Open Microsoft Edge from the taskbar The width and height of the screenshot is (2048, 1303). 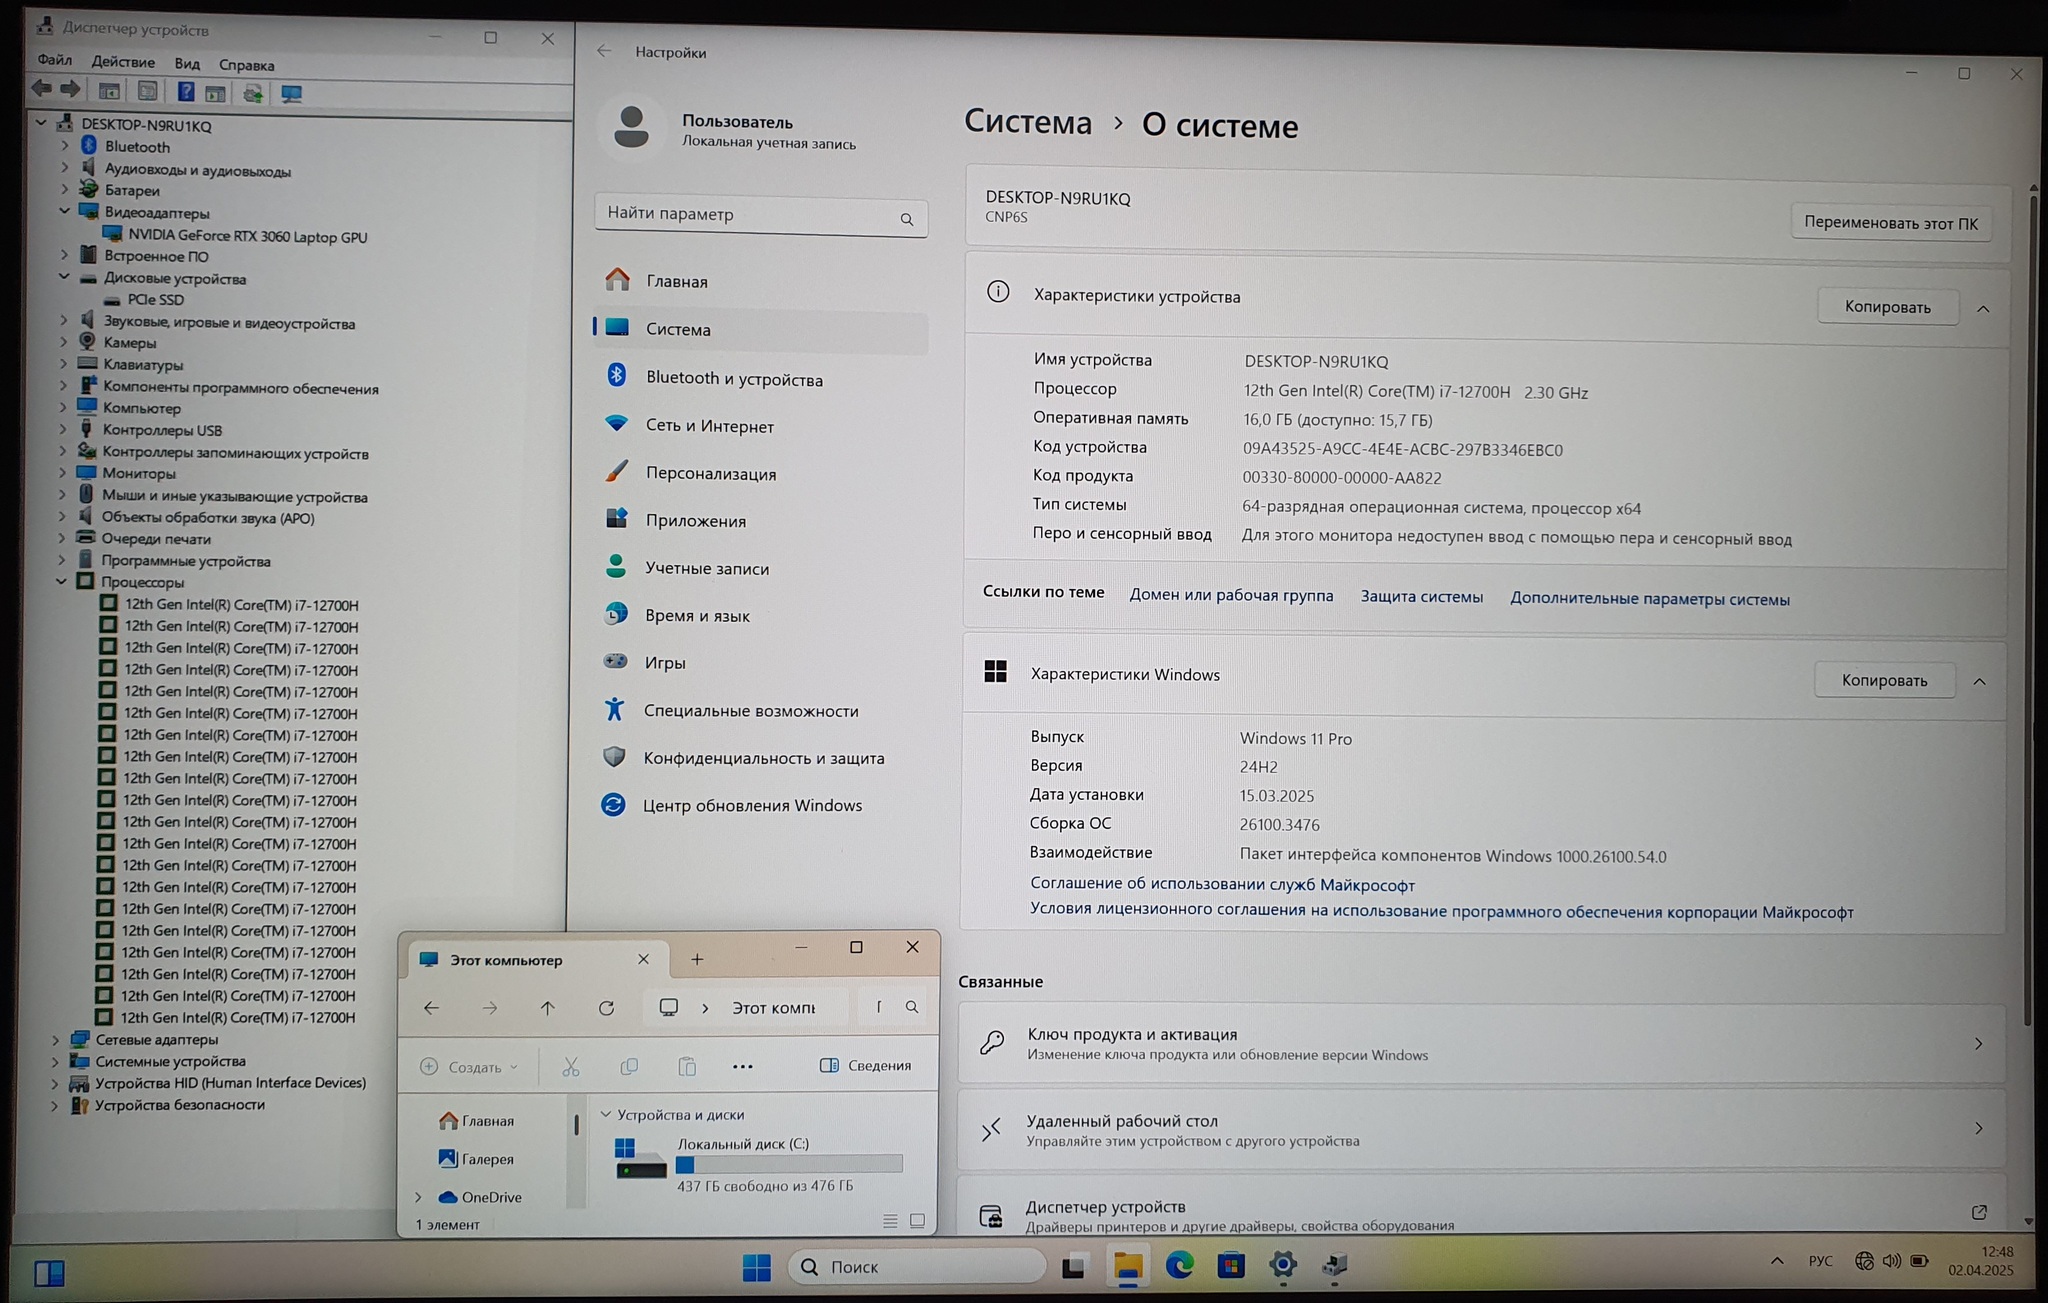click(1180, 1266)
